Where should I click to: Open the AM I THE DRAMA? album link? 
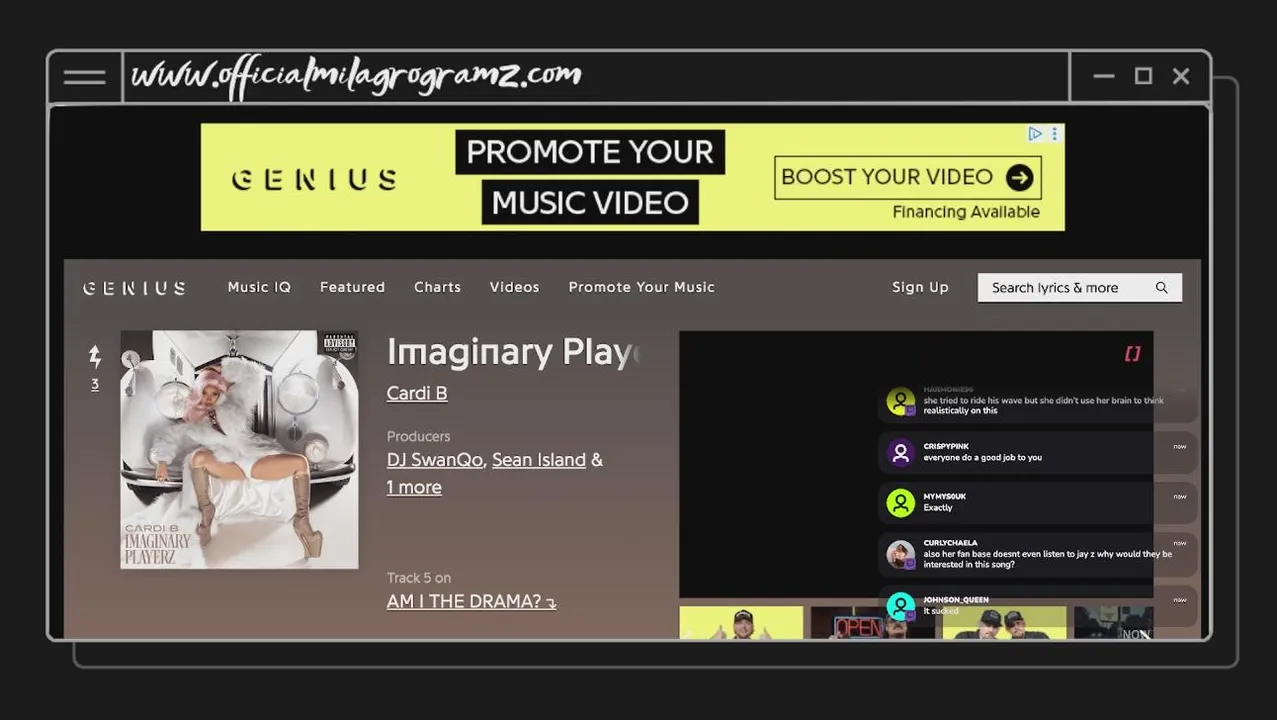[472, 601]
